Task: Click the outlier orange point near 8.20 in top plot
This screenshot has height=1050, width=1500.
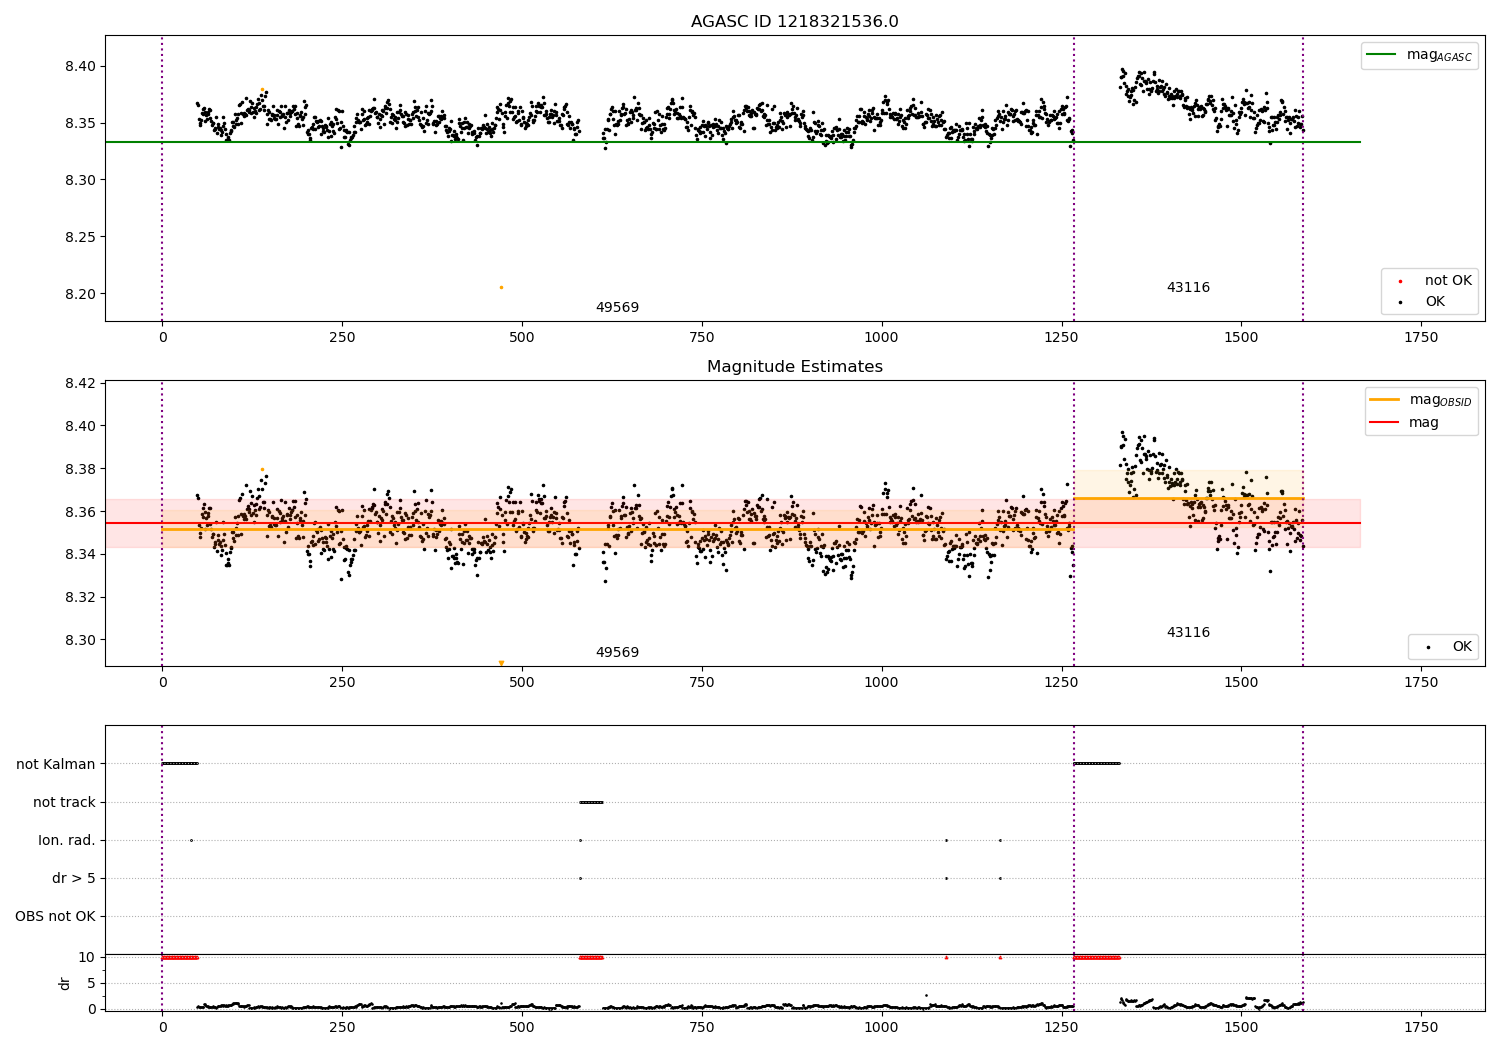Action: [501, 287]
